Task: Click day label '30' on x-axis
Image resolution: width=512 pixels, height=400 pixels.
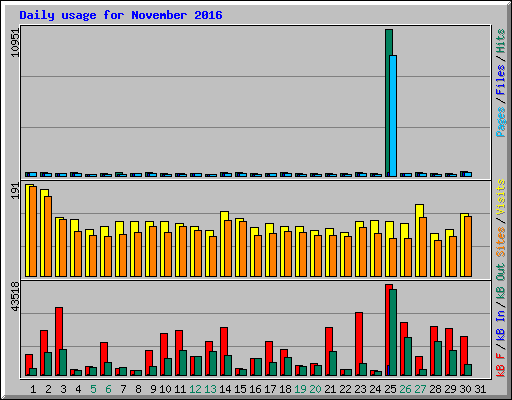Action: [x=465, y=389]
